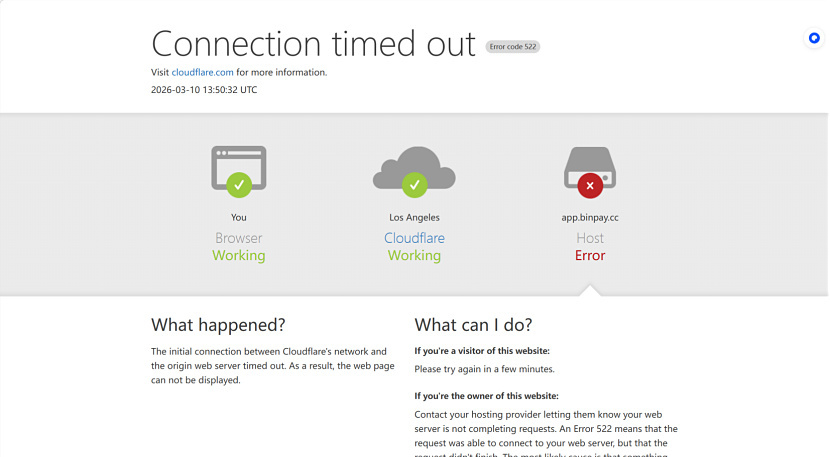Click the 2026-03-10 UTC timestamp

pyautogui.click(x=204, y=89)
